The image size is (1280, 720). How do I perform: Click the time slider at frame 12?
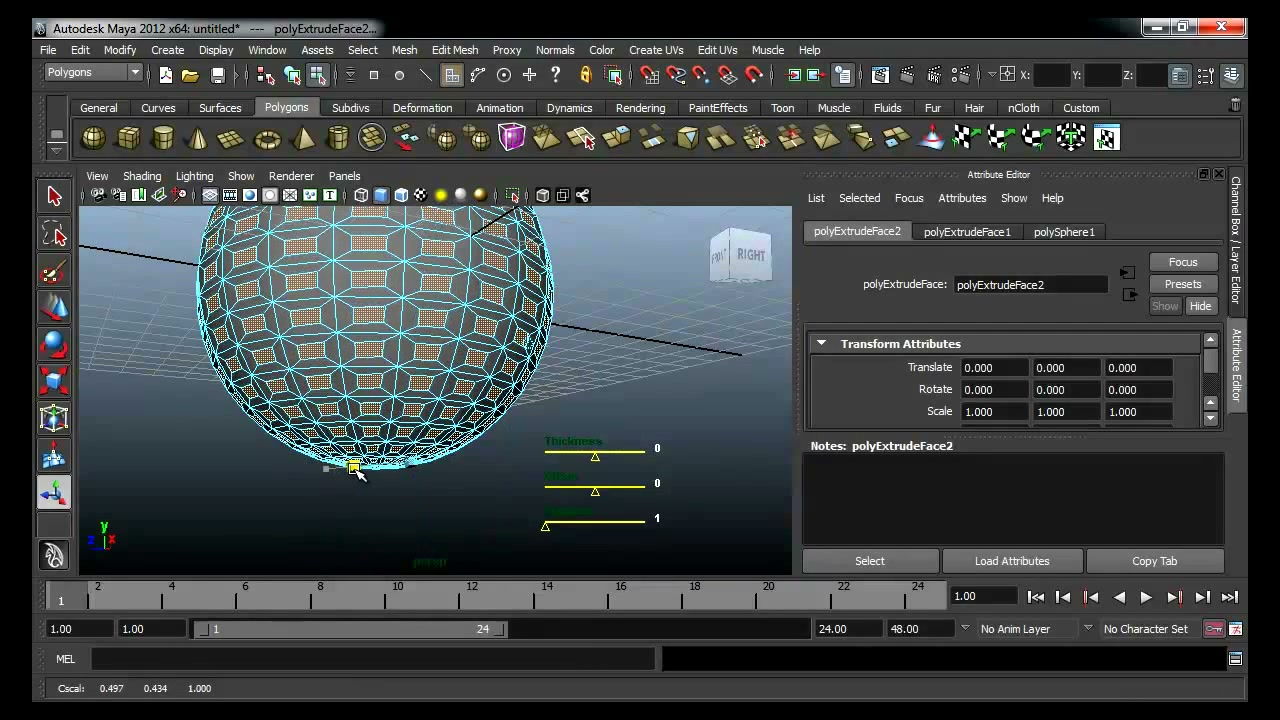click(x=472, y=597)
